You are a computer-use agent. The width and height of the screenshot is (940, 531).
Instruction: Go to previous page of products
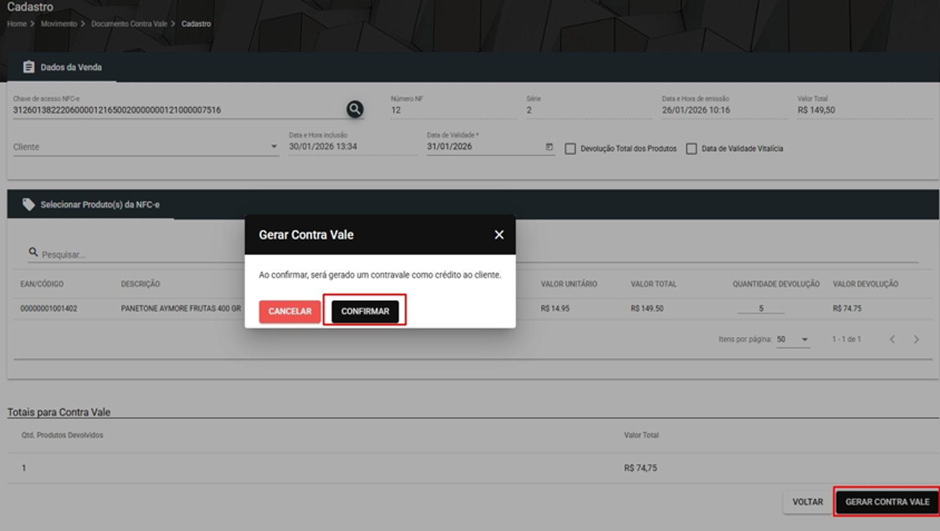[x=892, y=339]
